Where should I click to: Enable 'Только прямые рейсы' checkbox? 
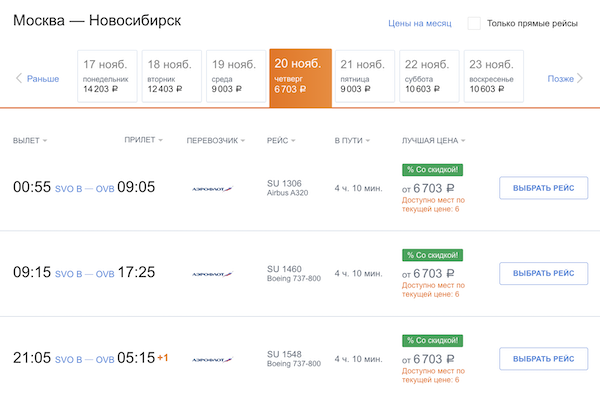pyautogui.click(x=474, y=23)
